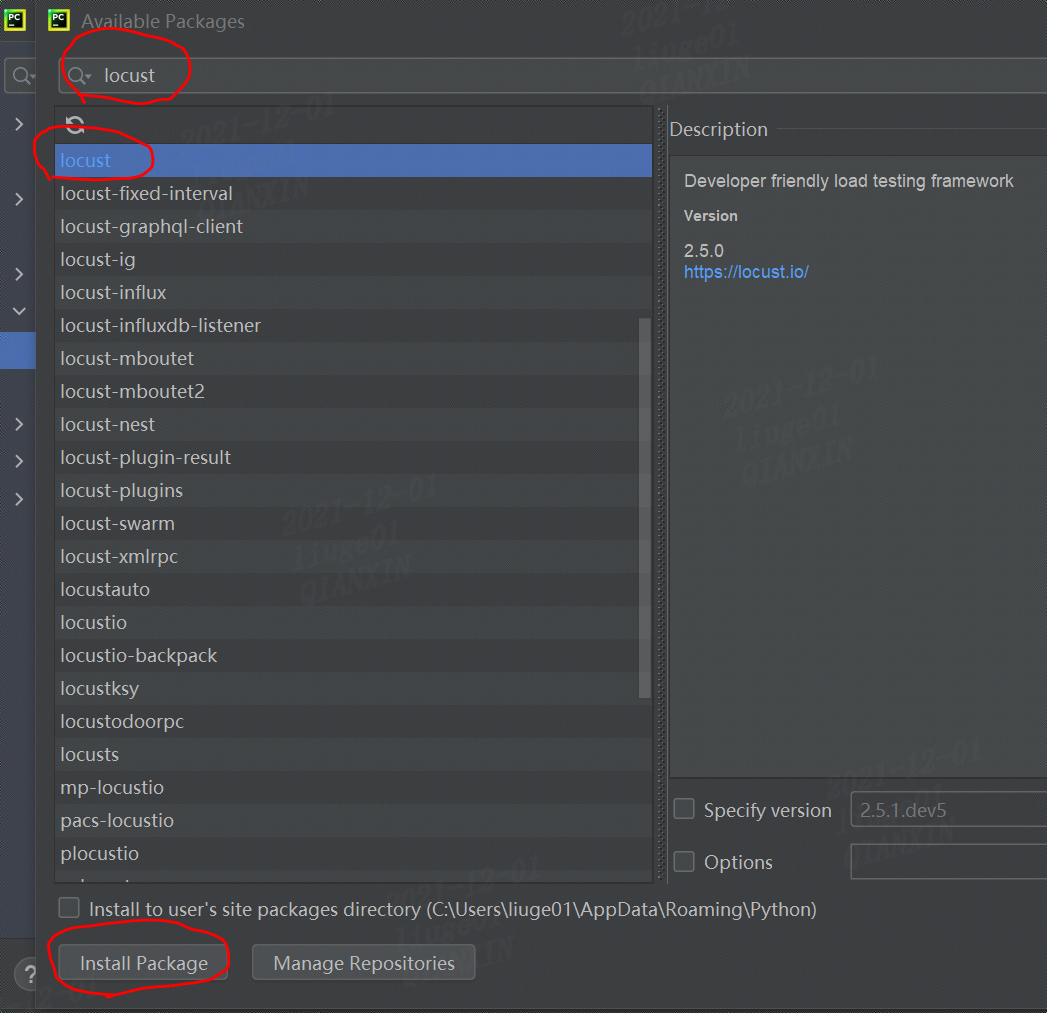Select locust-graphql-client package
The image size is (1047, 1013).
(x=353, y=226)
